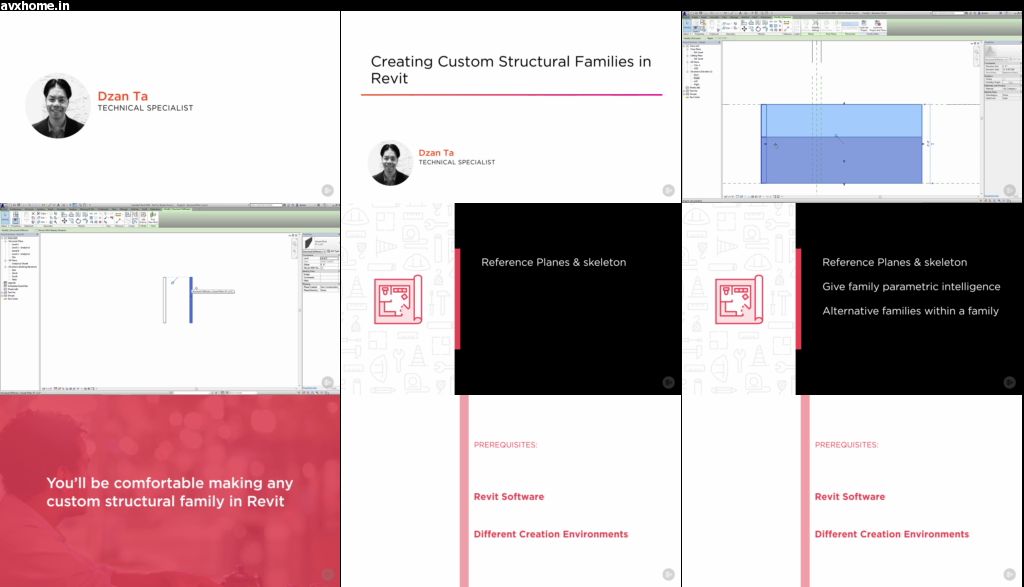
Task: Click 'Alternative families within a family' text
Action: (910, 311)
